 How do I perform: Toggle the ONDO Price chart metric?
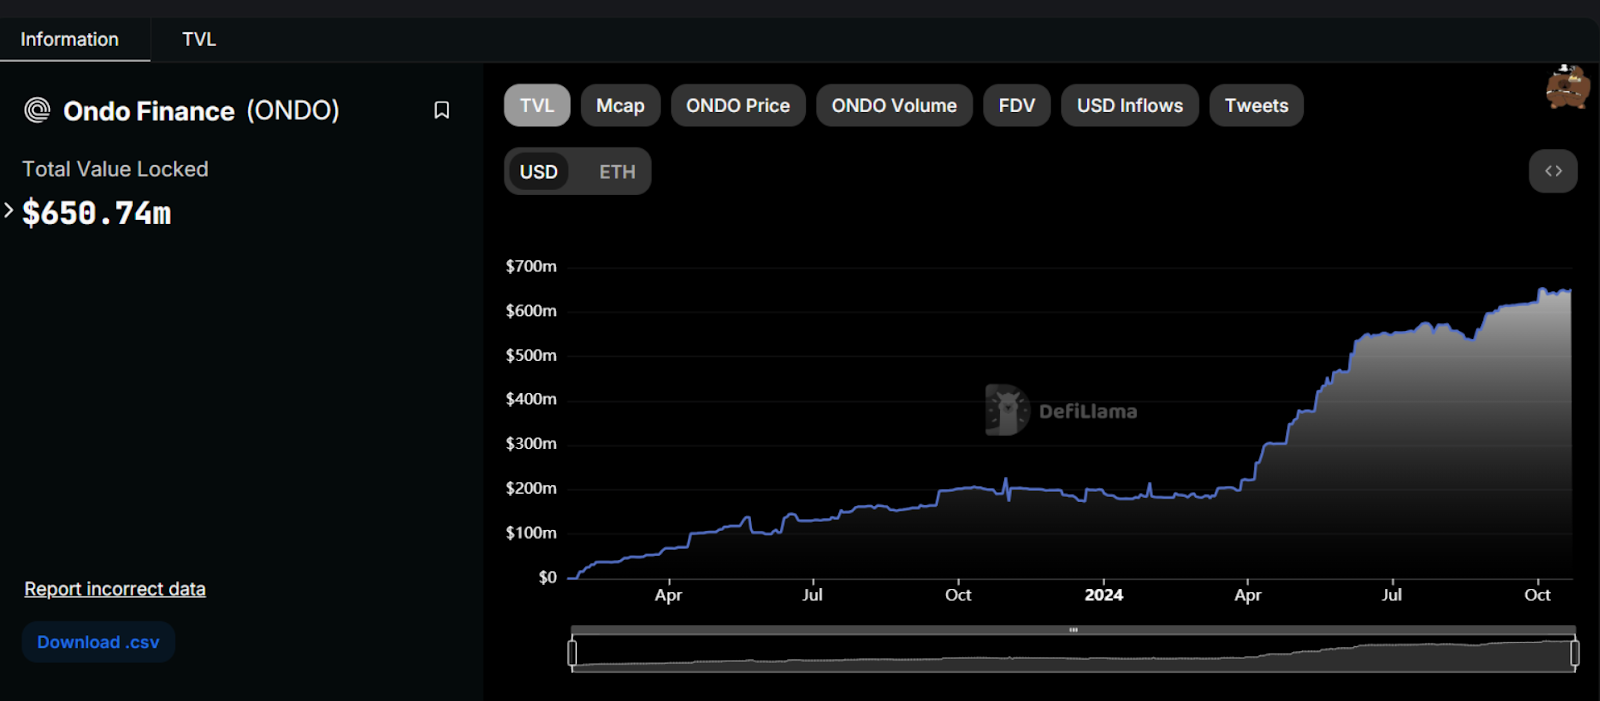tap(738, 105)
